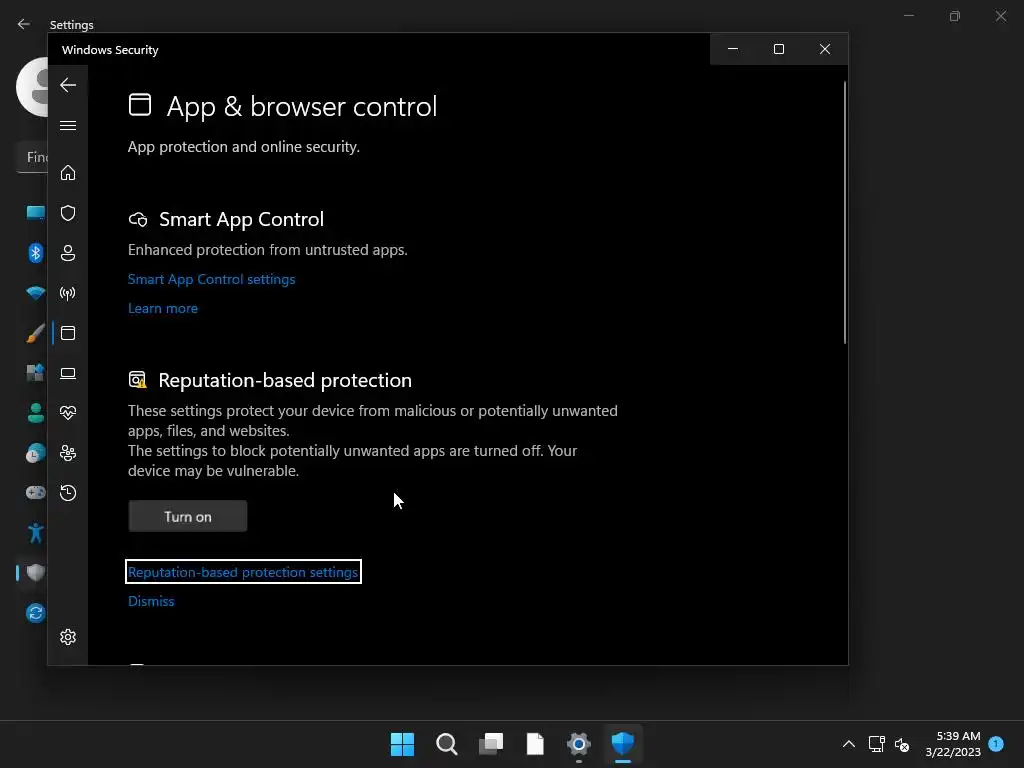Image resolution: width=1024 pixels, height=768 pixels.
Task: Open Windows Security settings gear
Action: 68,637
